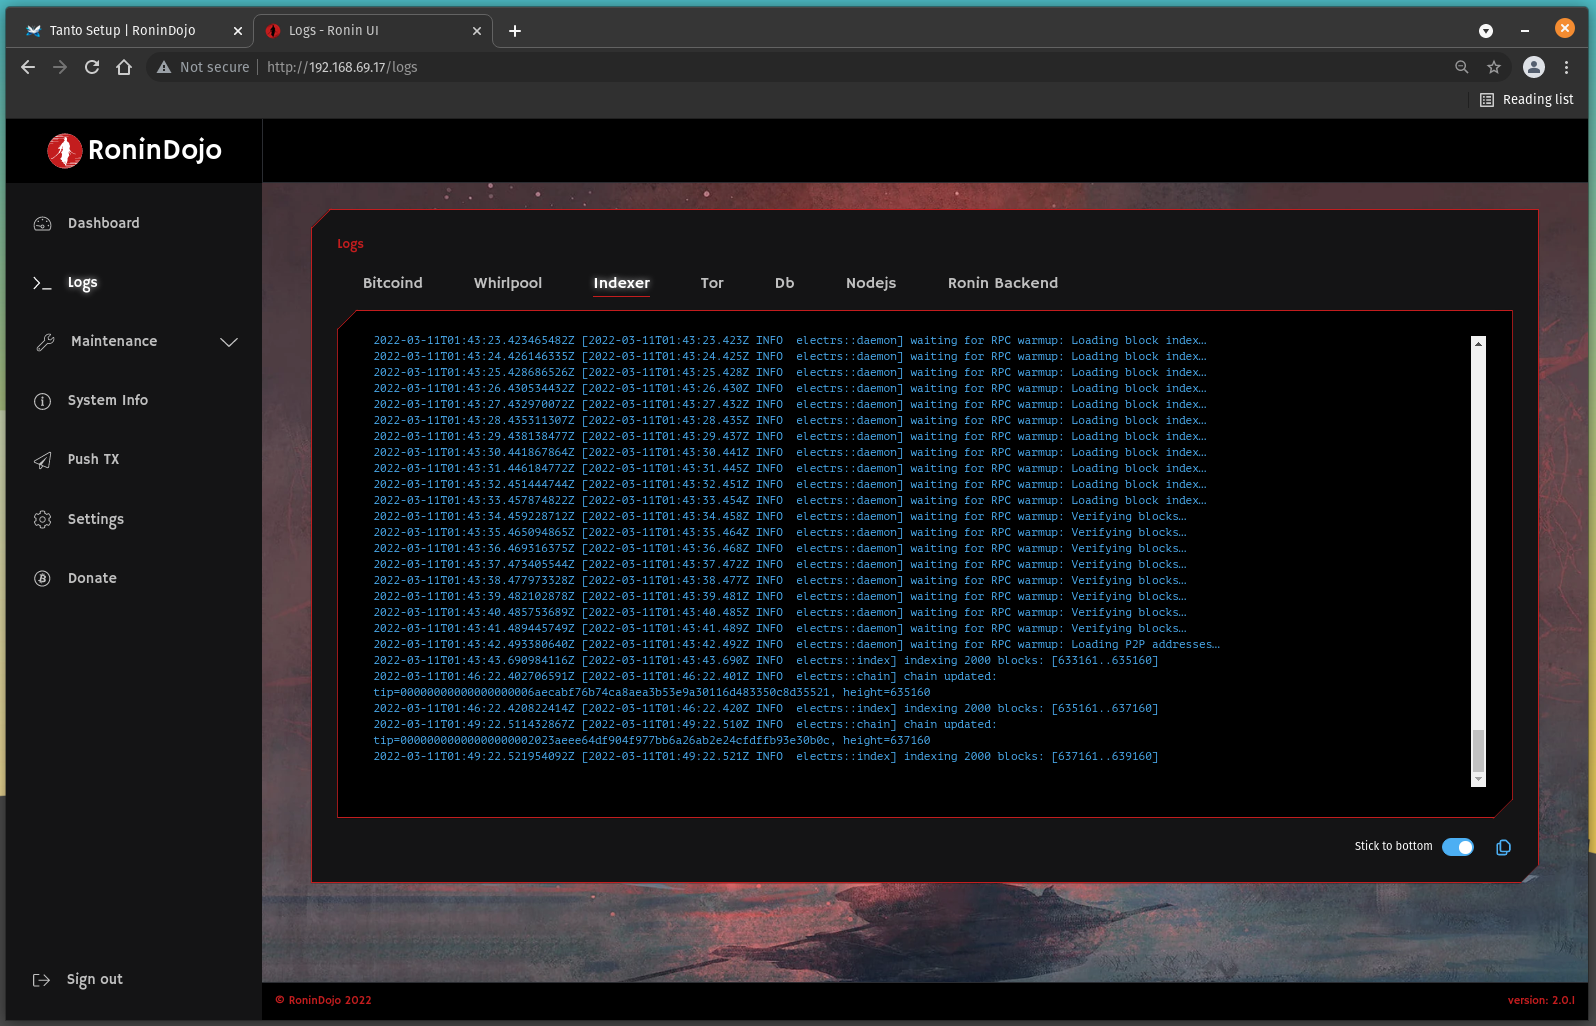Open the tab search dropdown arrow
This screenshot has height=1026, width=1596.
point(1486,31)
